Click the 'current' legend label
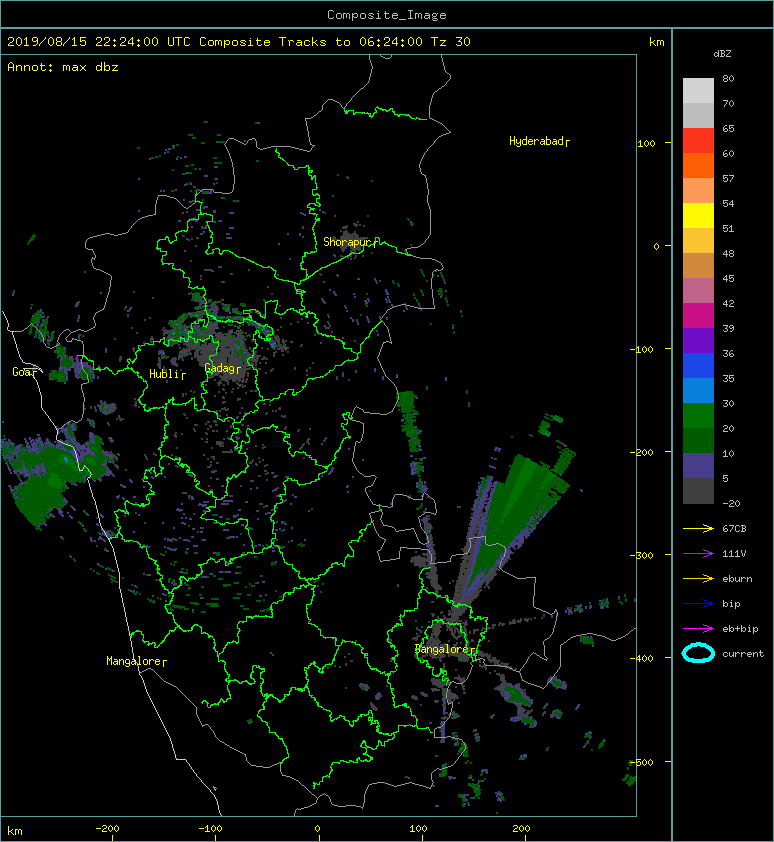Viewport: 774px width, 842px height. (743, 654)
